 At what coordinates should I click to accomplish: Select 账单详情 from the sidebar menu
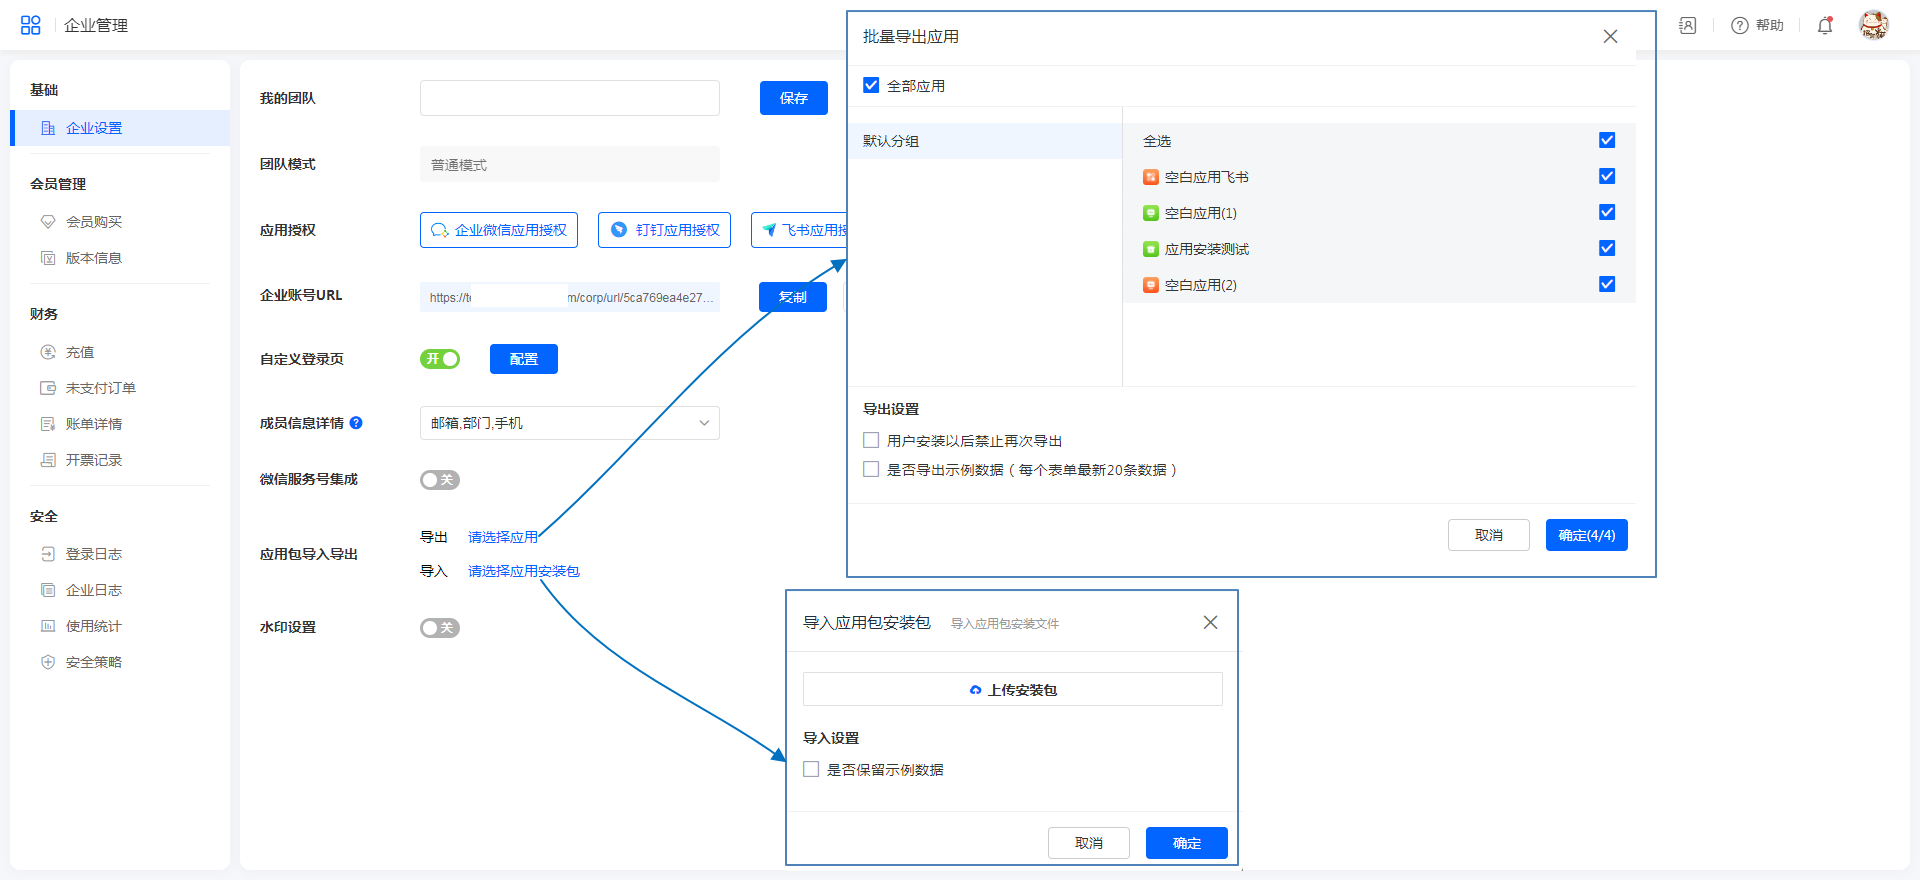tap(93, 424)
